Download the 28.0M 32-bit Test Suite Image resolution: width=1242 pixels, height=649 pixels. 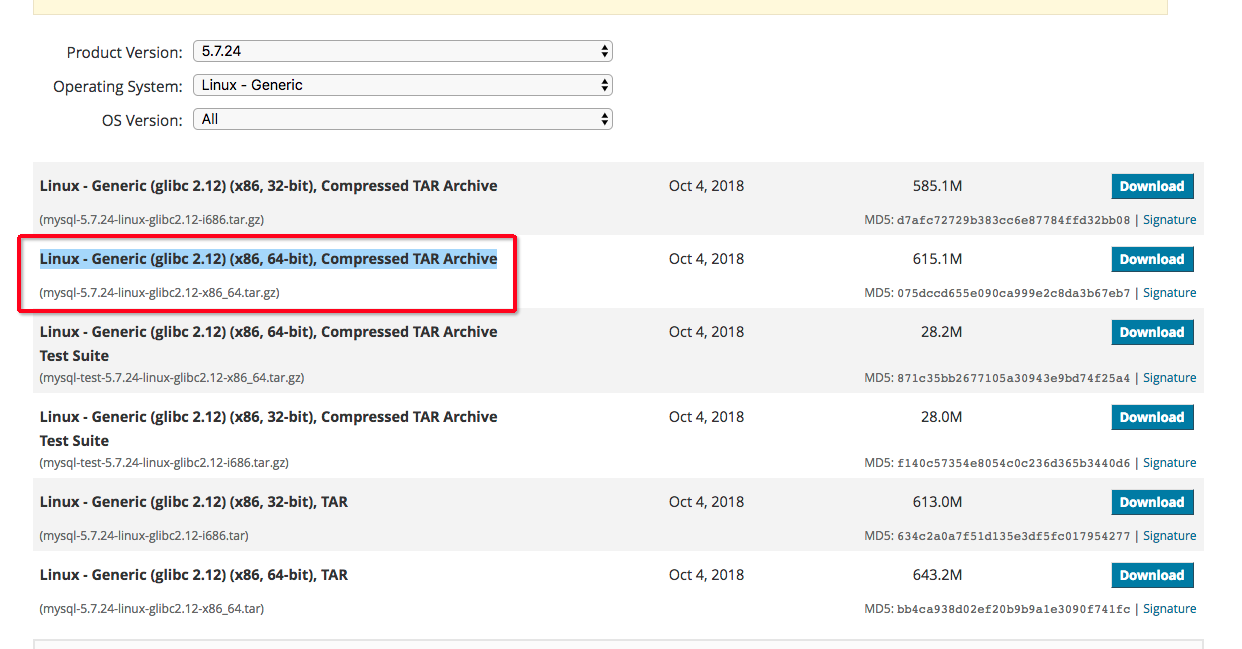pos(1152,417)
